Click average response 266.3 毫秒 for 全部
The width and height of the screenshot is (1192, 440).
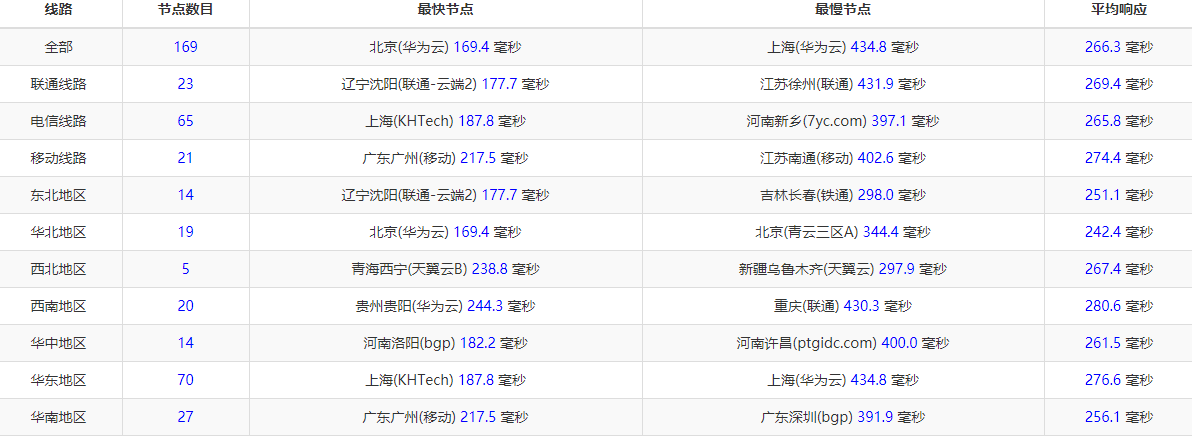[1119, 47]
